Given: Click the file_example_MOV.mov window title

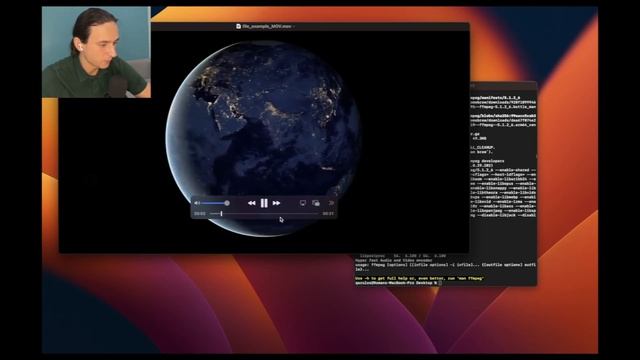Looking at the screenshot, I should coord(267,26).
